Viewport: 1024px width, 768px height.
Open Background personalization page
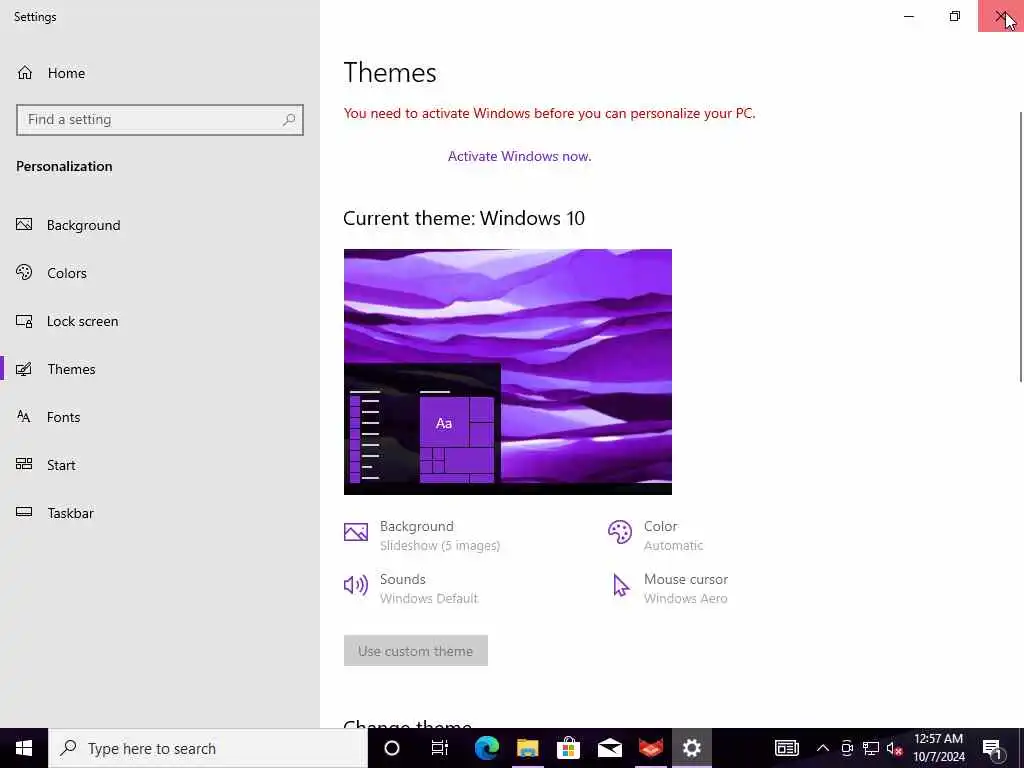[x=68, y=225]
